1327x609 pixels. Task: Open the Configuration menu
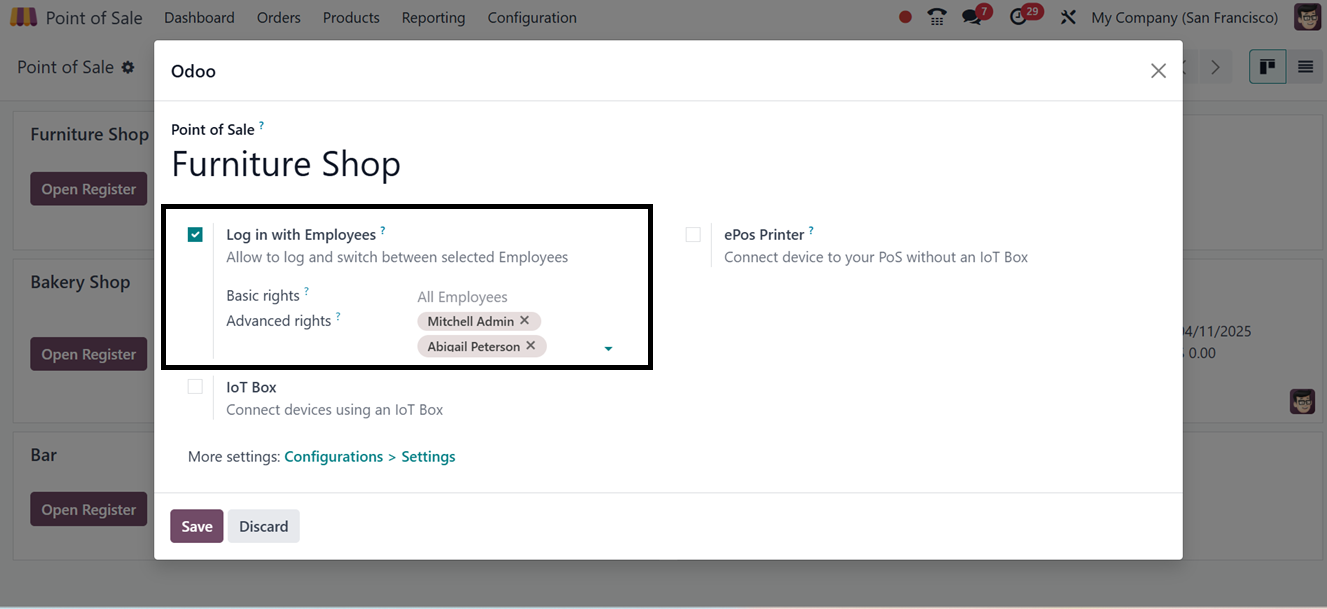click(x=532, y=18)
